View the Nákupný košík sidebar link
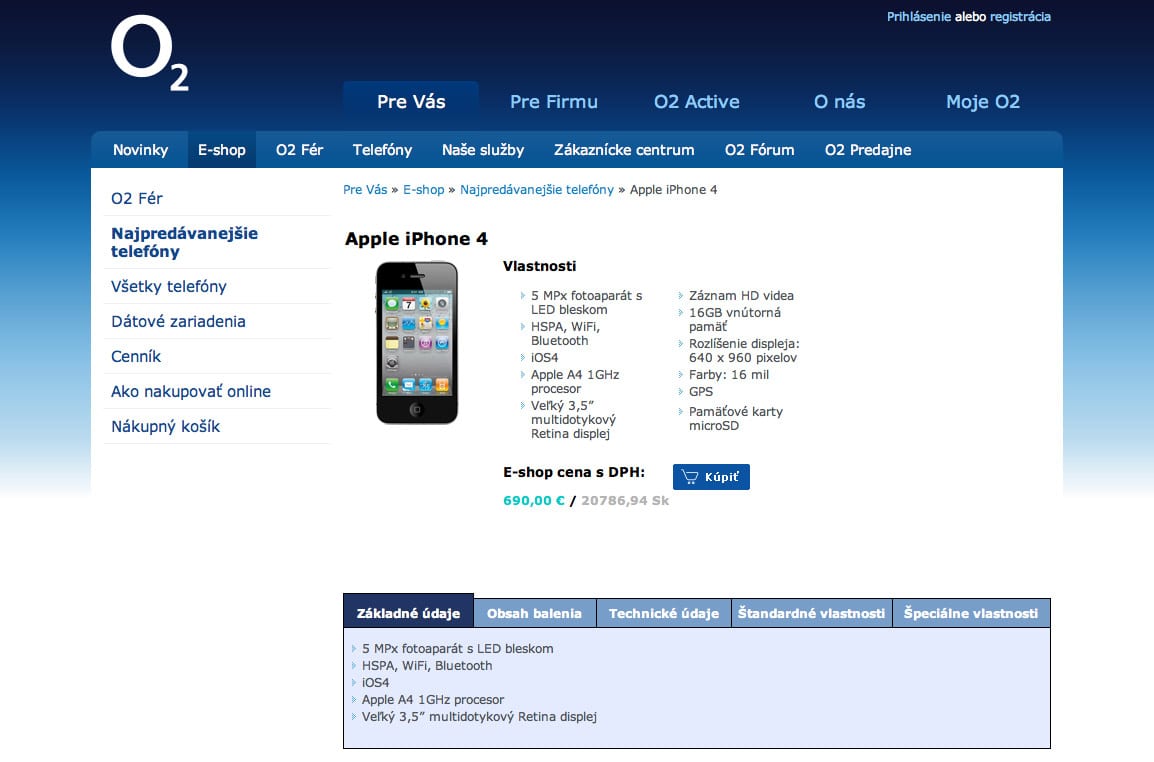Image resolution: width=1154 pixels, height=762 pixels. point(166,426)
